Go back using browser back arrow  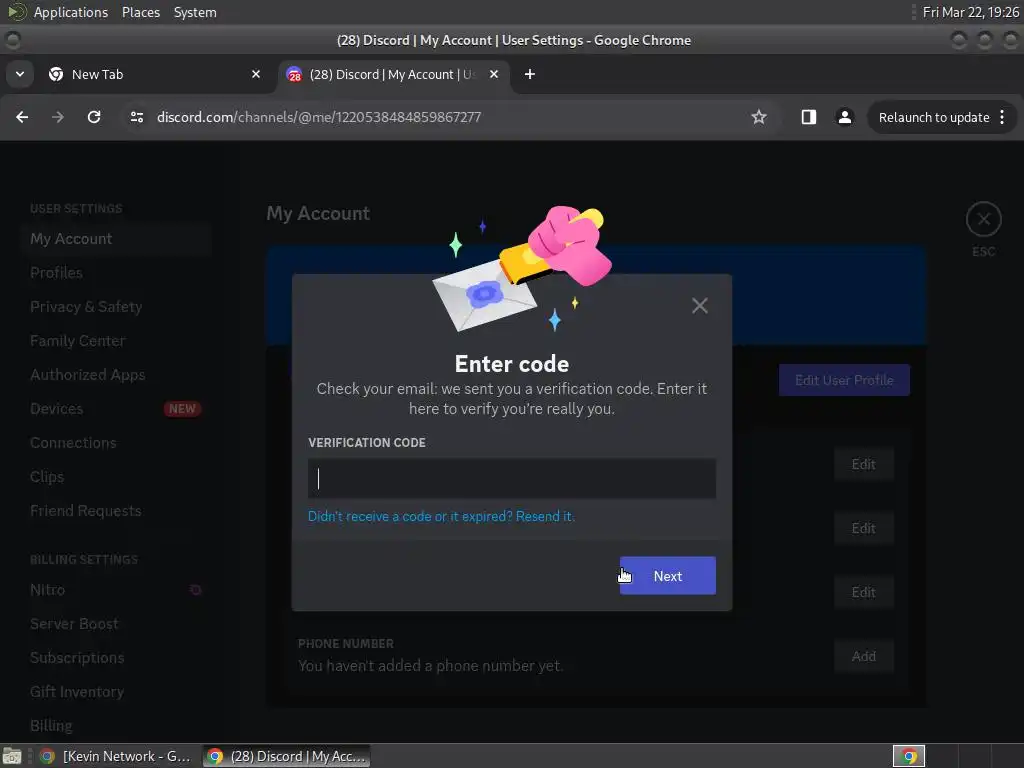[22, 117]
